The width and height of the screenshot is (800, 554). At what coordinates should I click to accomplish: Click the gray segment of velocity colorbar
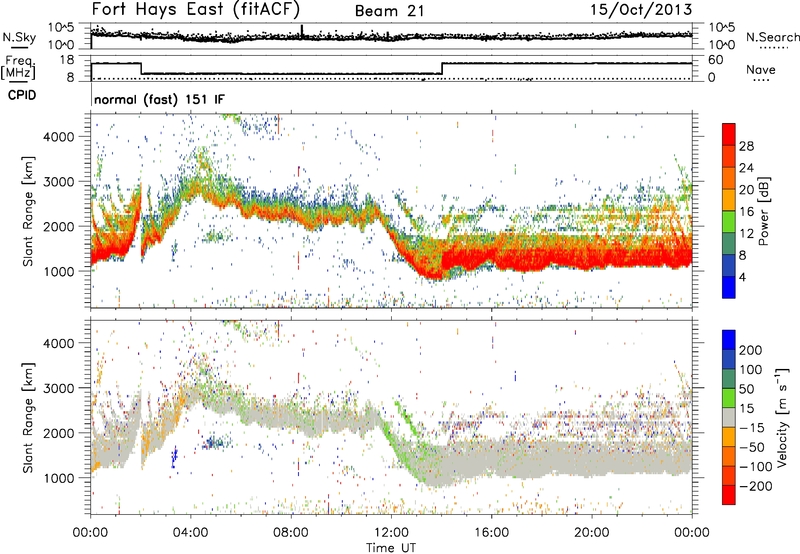pos(729,417)
